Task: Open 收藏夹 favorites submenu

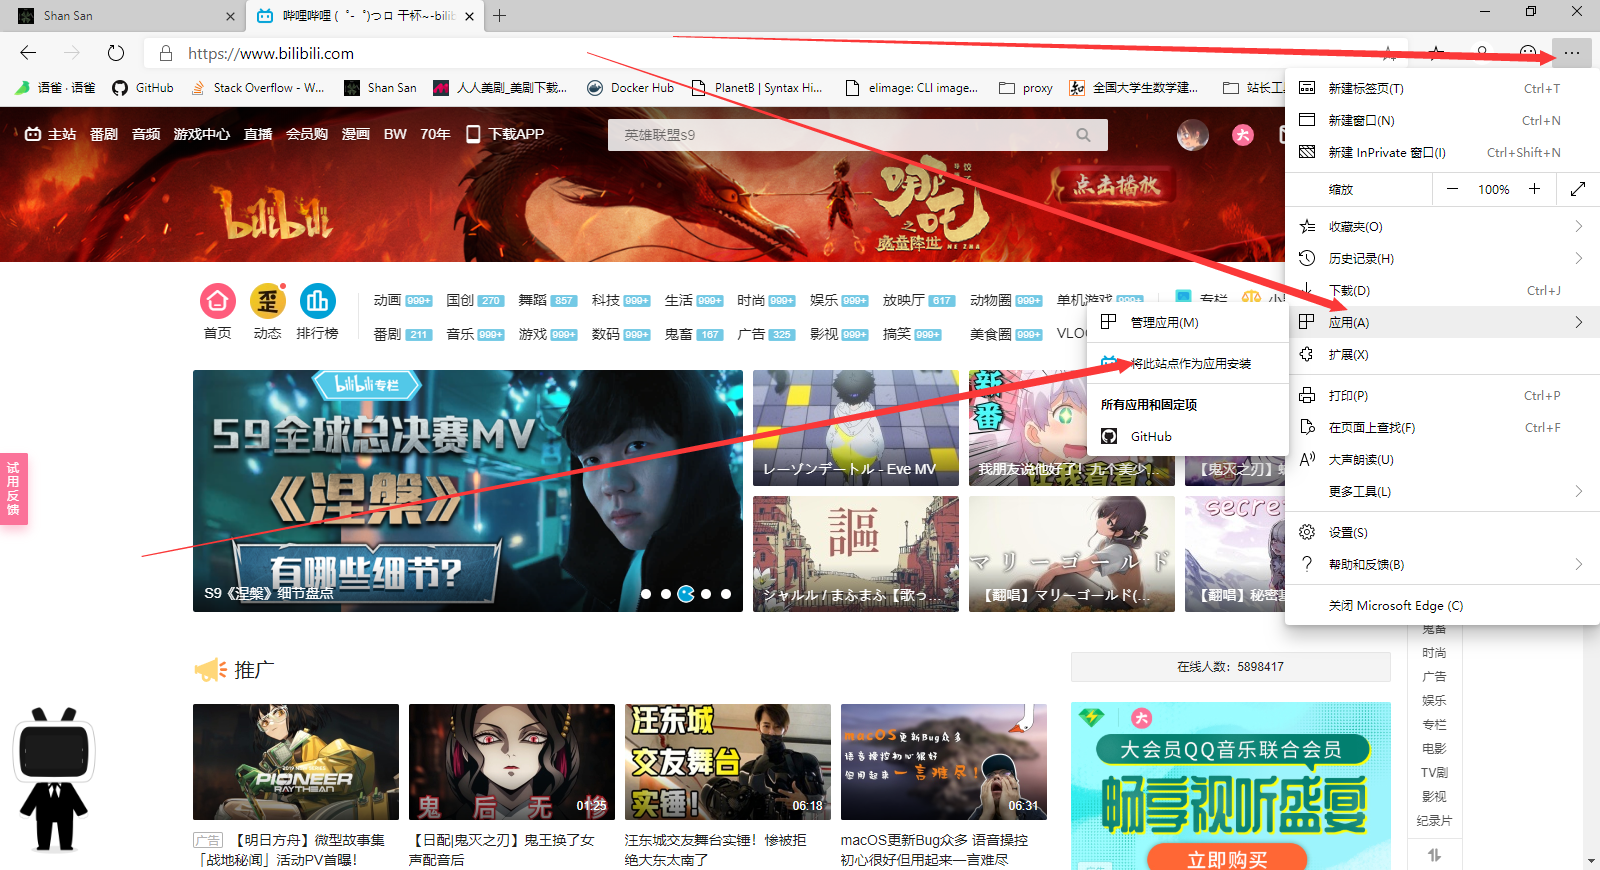Action: click(1442, 226)
